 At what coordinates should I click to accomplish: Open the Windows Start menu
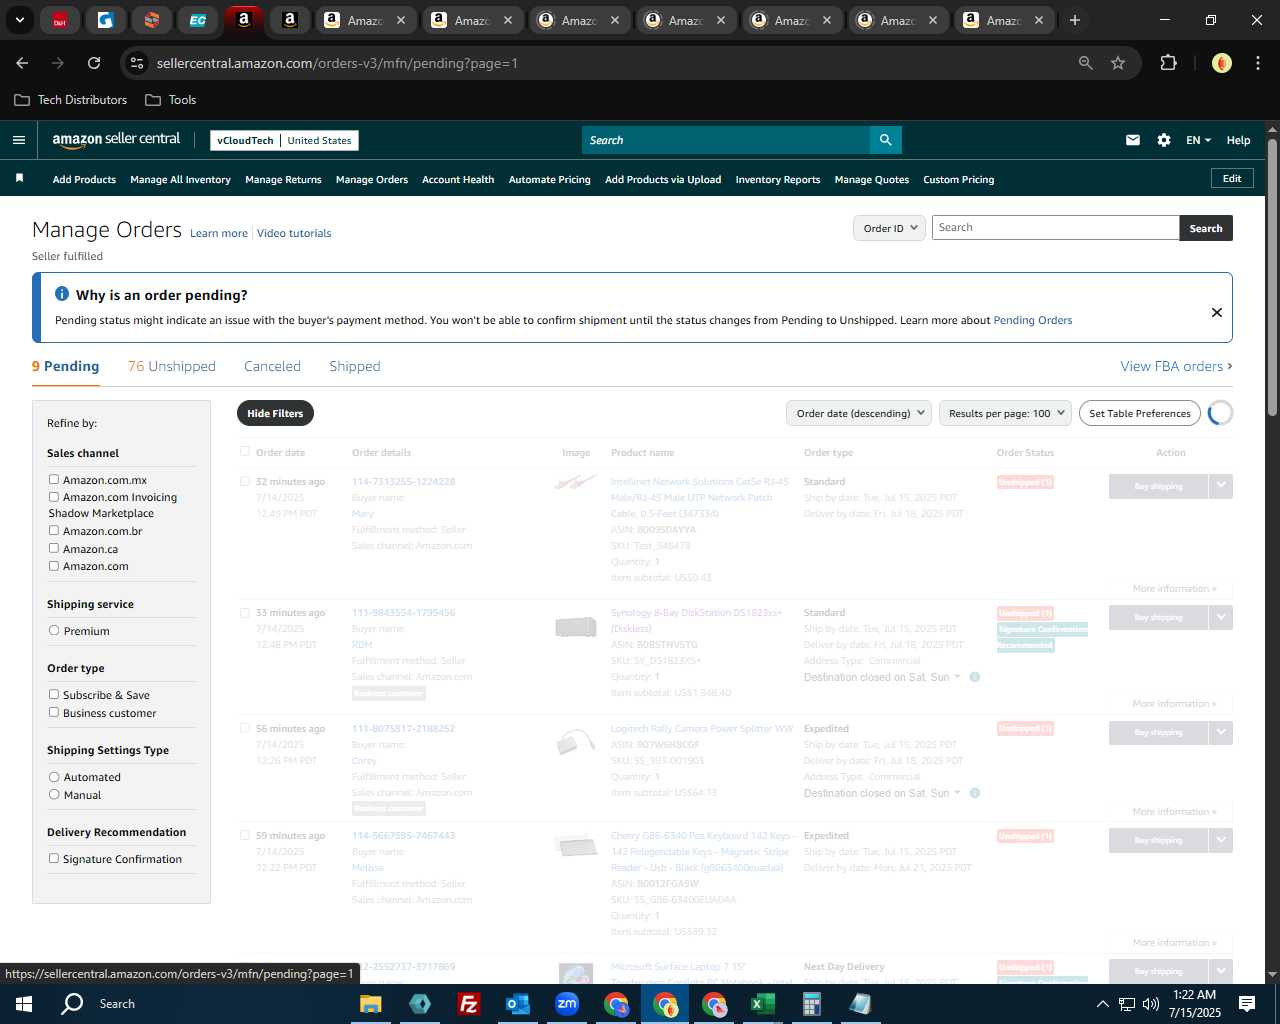point(24,1004)
